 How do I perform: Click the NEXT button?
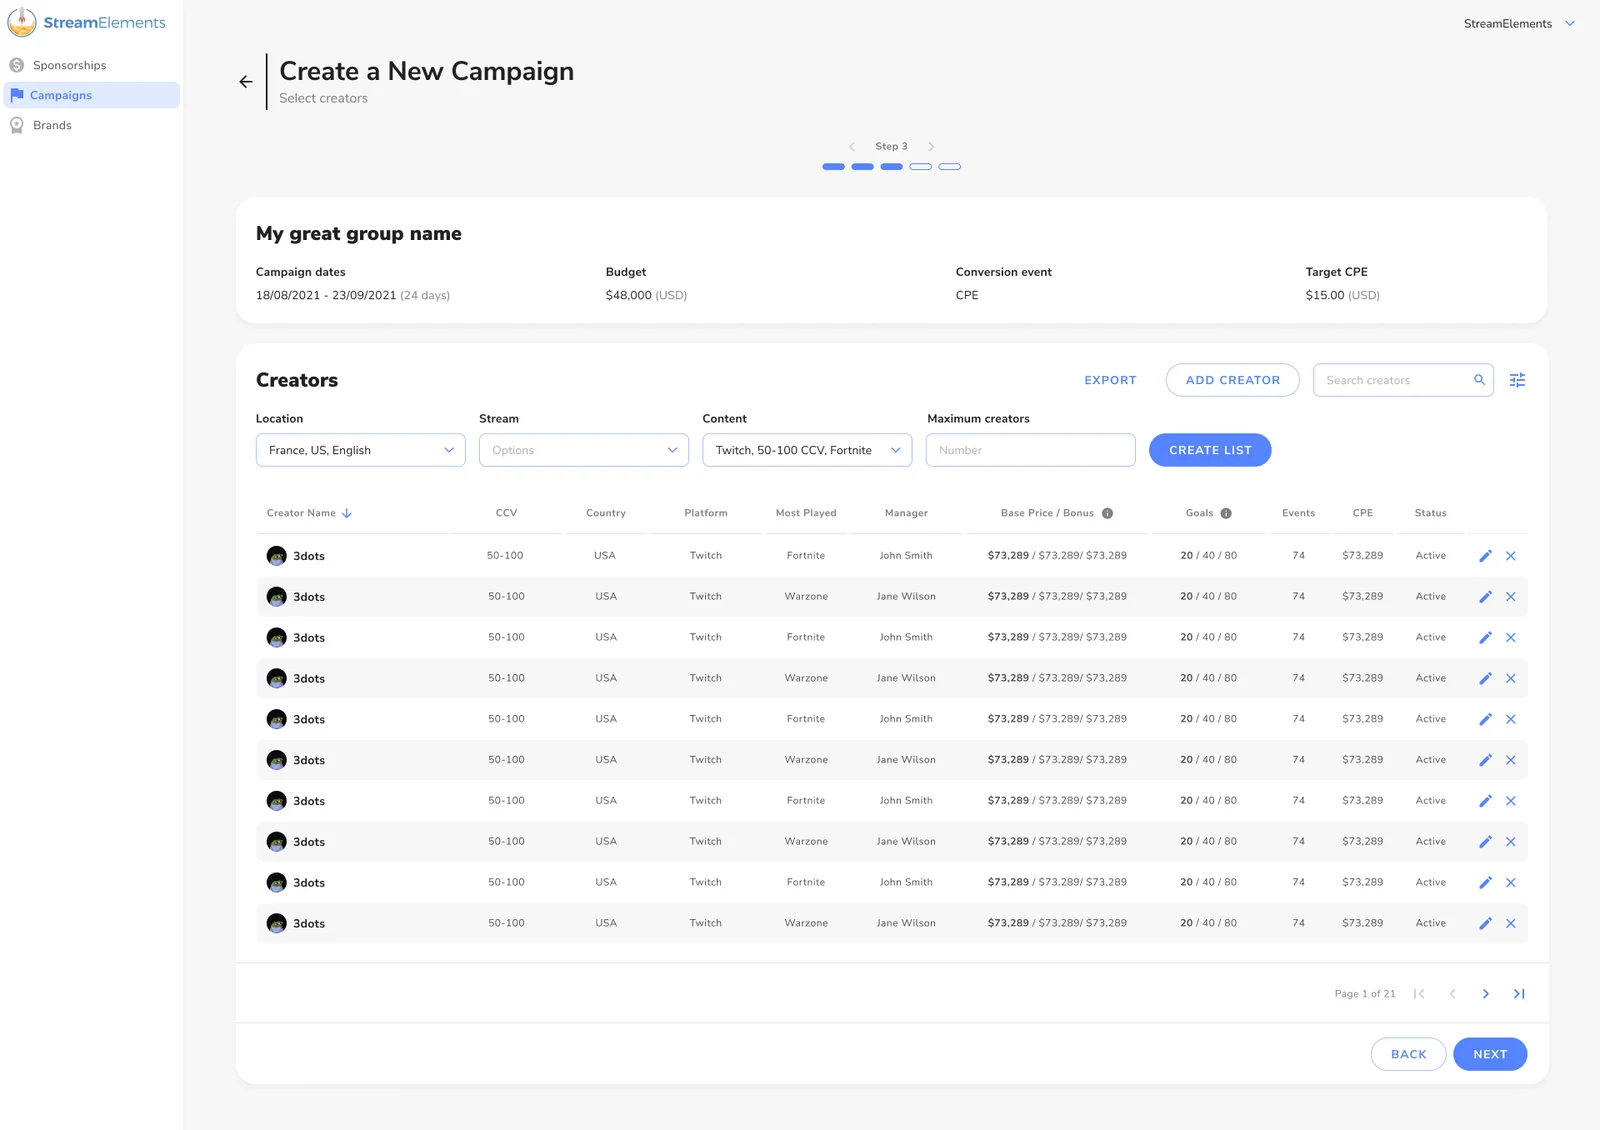[1490, 1054]
